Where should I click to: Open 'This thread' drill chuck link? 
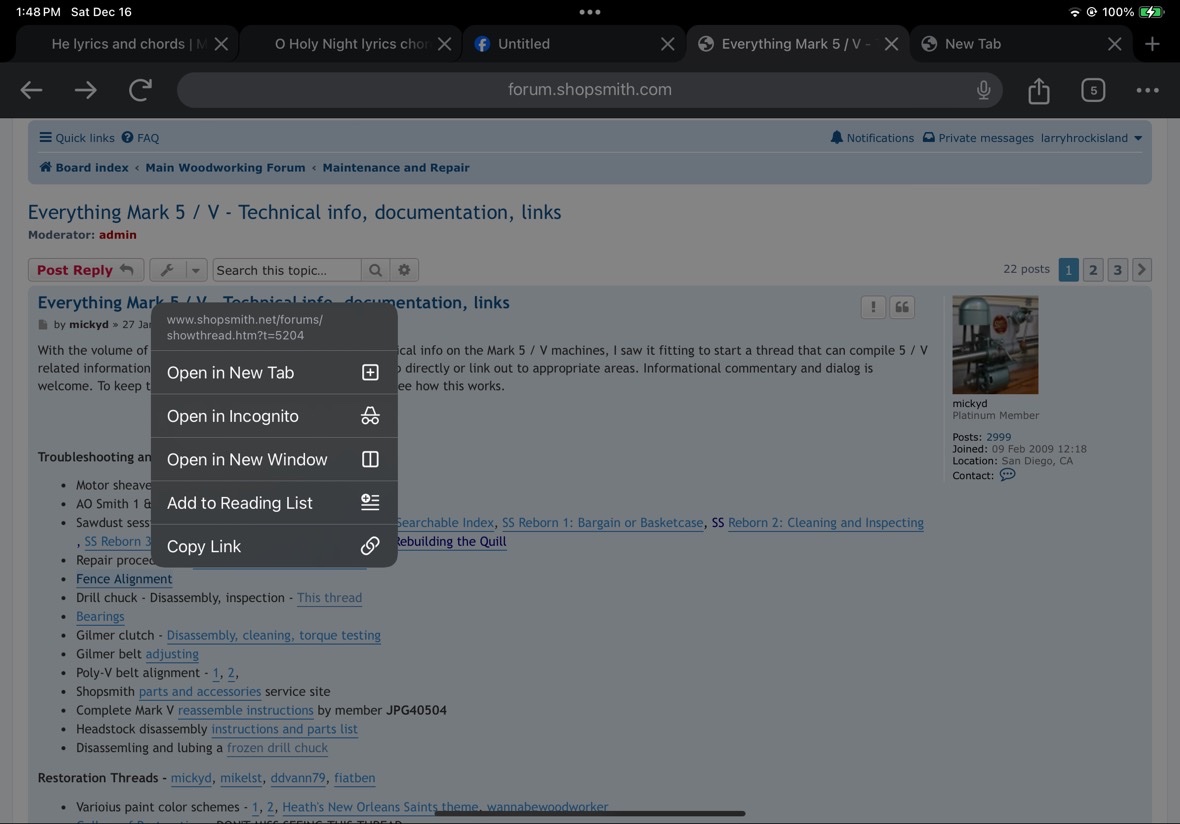tap(329, 597)
